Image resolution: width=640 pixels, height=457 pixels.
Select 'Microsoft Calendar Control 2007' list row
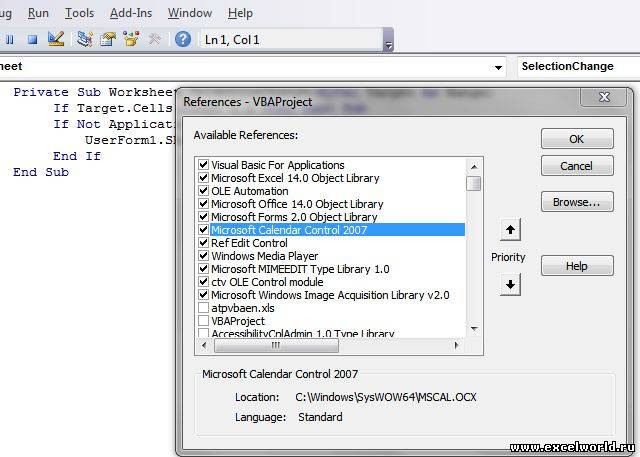(x=337, y=230)
